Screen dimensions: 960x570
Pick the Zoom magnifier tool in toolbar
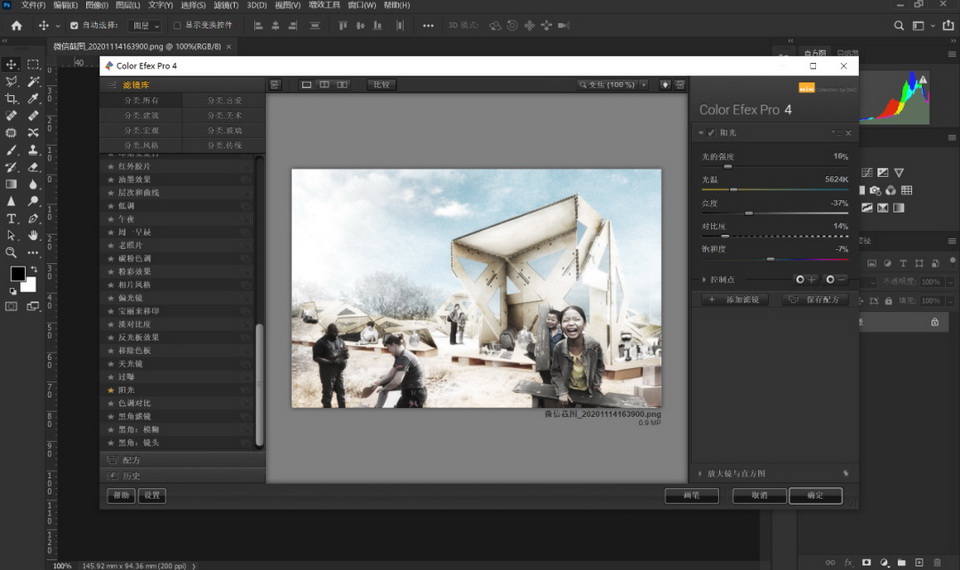pos(12,252)
